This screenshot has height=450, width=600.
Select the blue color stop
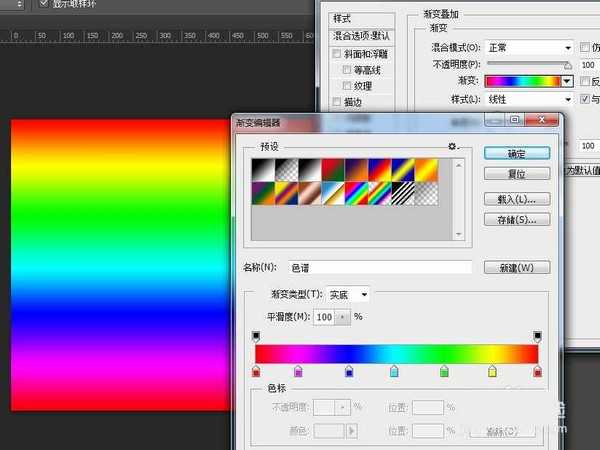click(349, 372)
